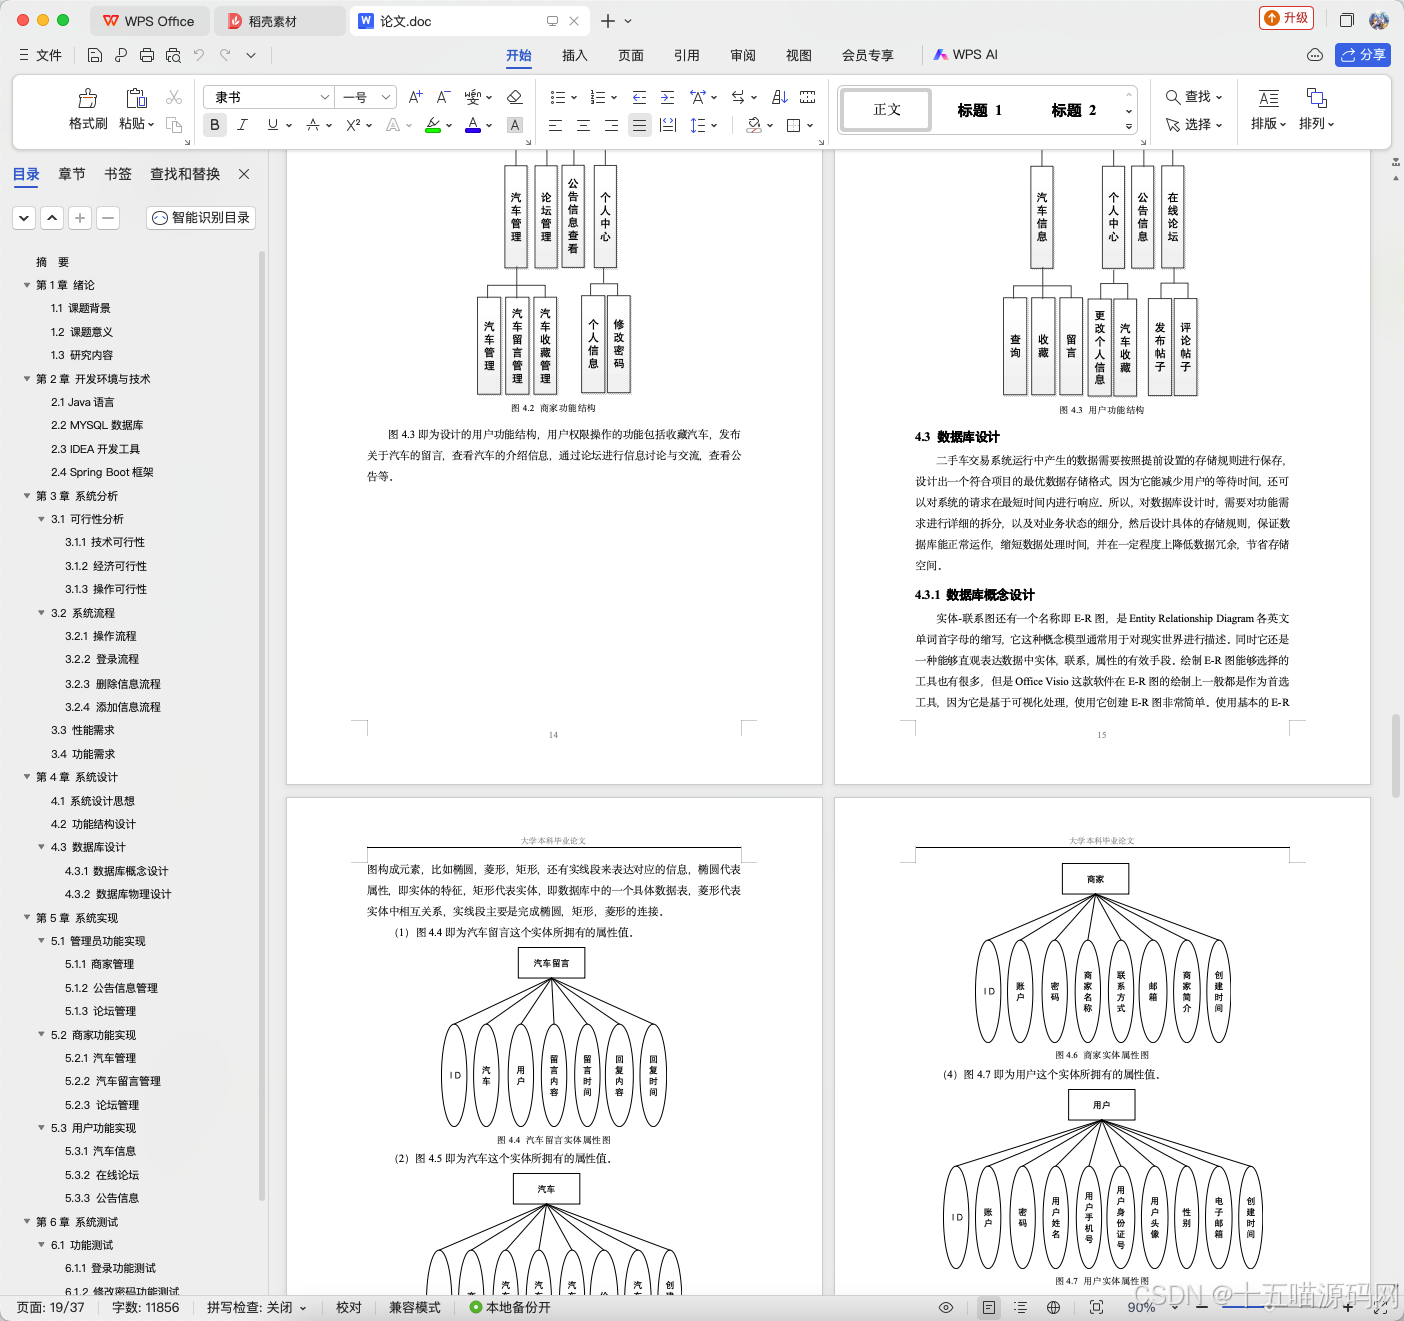Switch to the 插入 ribbon tab
Screen dimensions: 1404x1321
pyautogui.click(x=574, y=55)
